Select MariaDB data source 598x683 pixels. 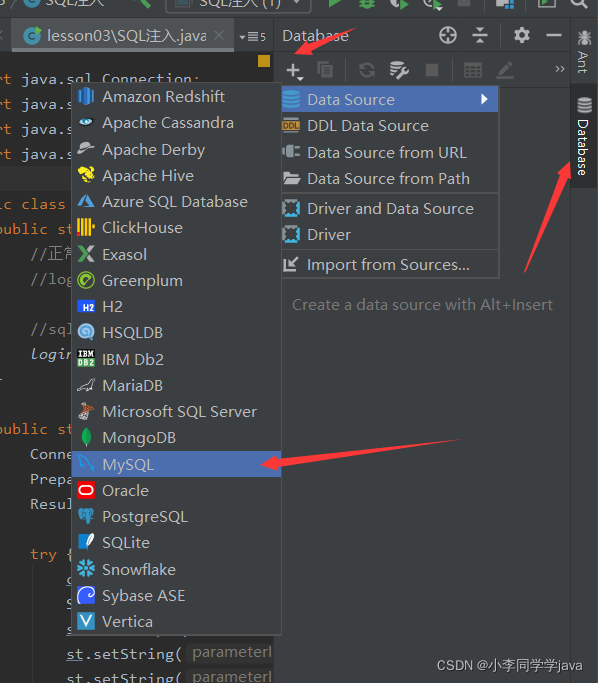point(176,385)
